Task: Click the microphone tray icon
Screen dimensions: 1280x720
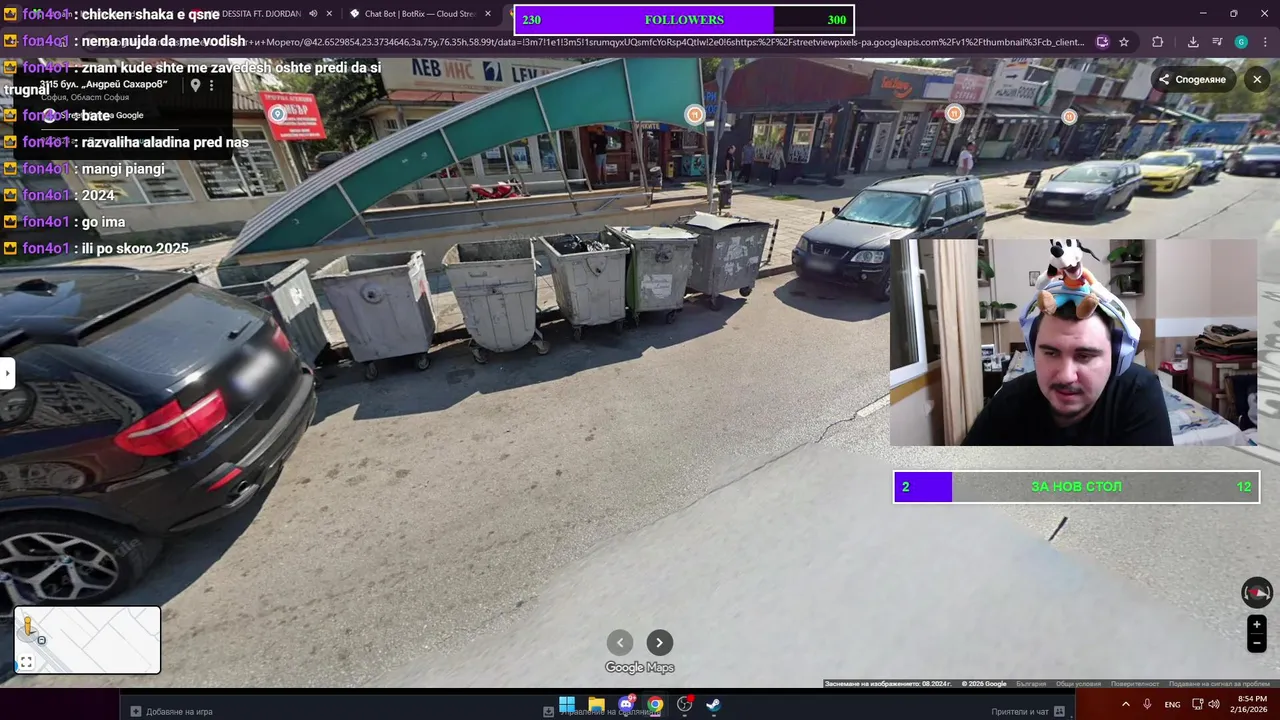Action: 1147,704
